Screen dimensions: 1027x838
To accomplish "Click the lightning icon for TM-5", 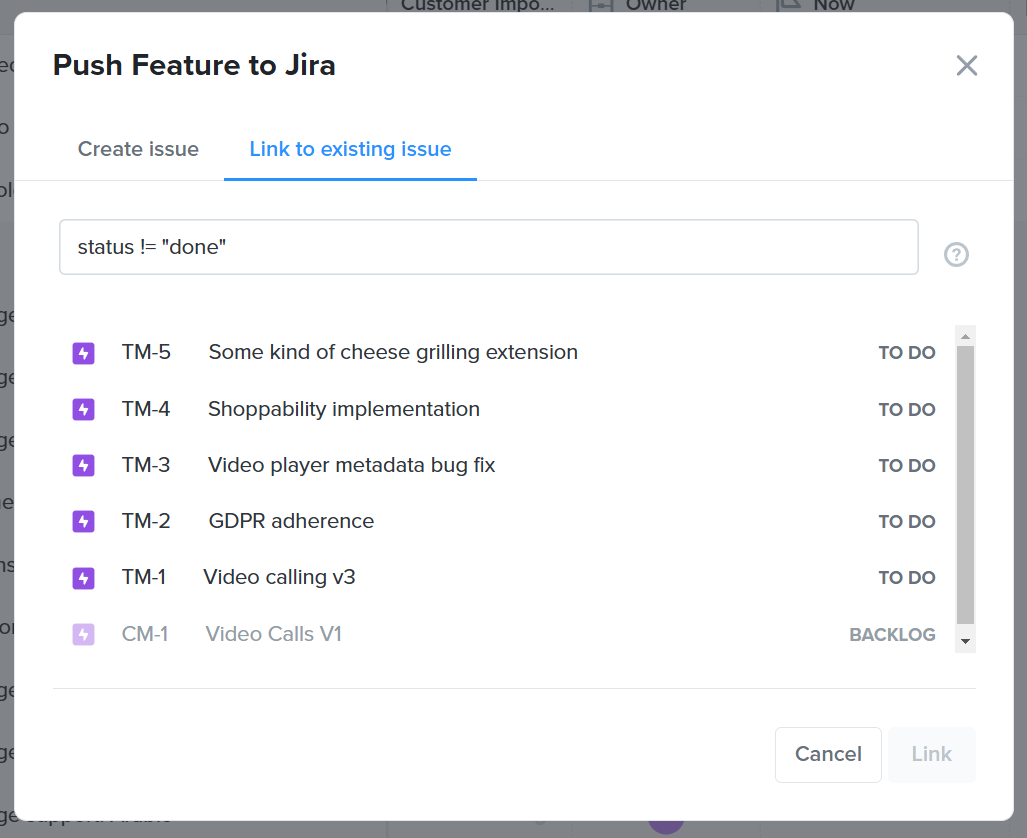I will click(x=83, y=353).
